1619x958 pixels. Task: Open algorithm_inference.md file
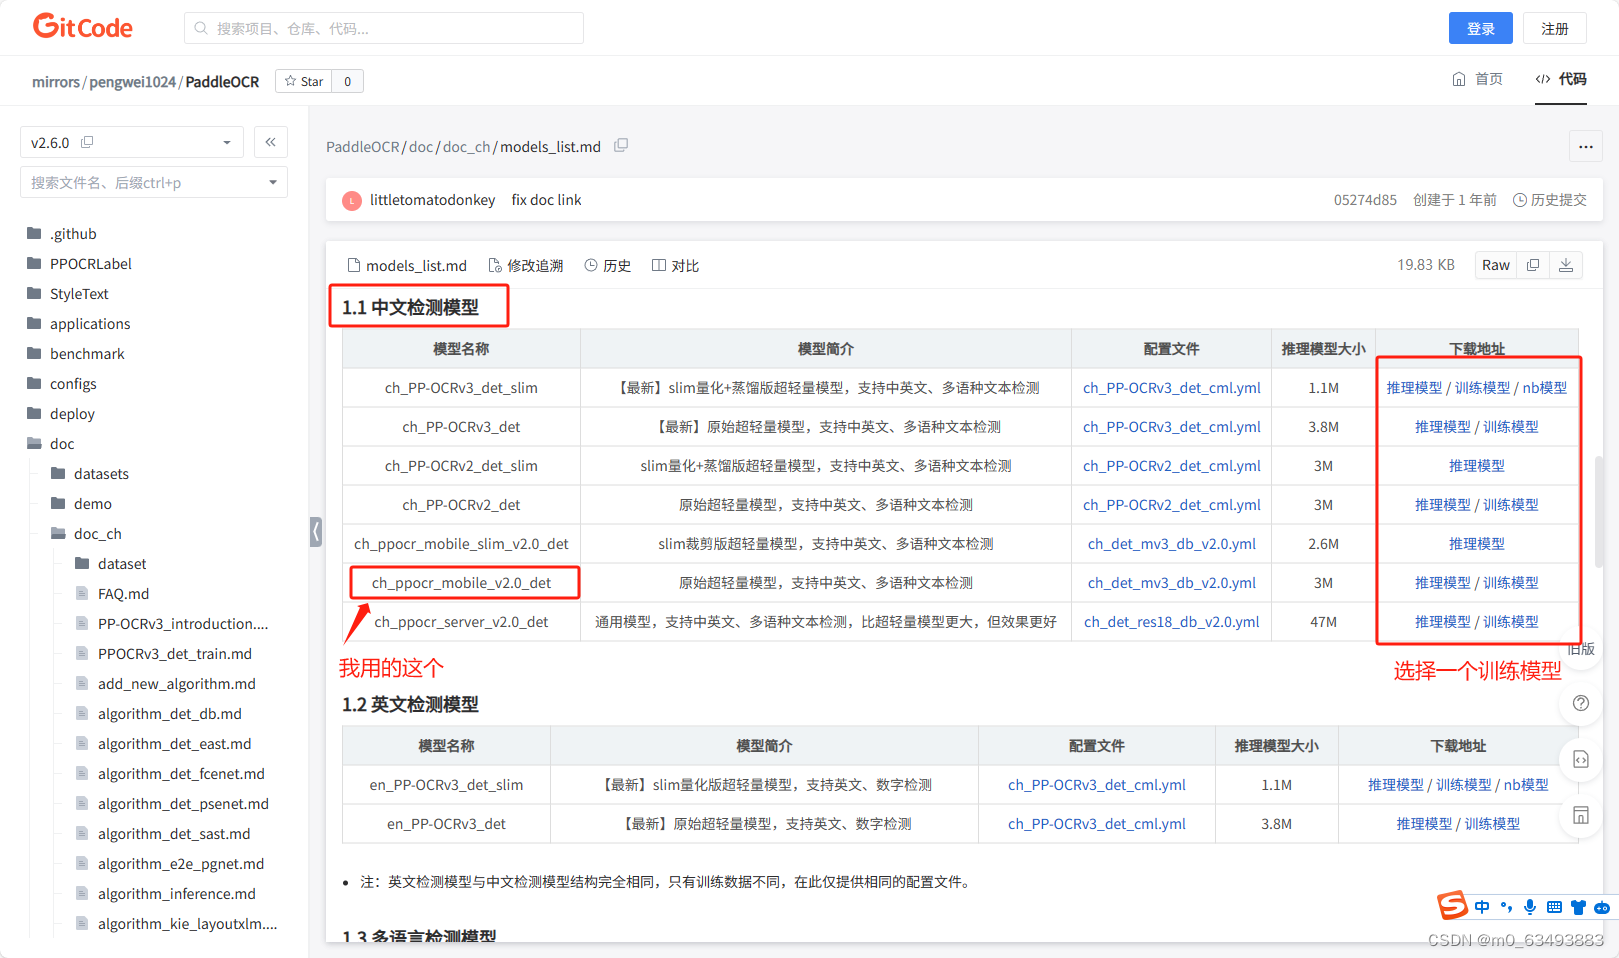pos(177,894)
